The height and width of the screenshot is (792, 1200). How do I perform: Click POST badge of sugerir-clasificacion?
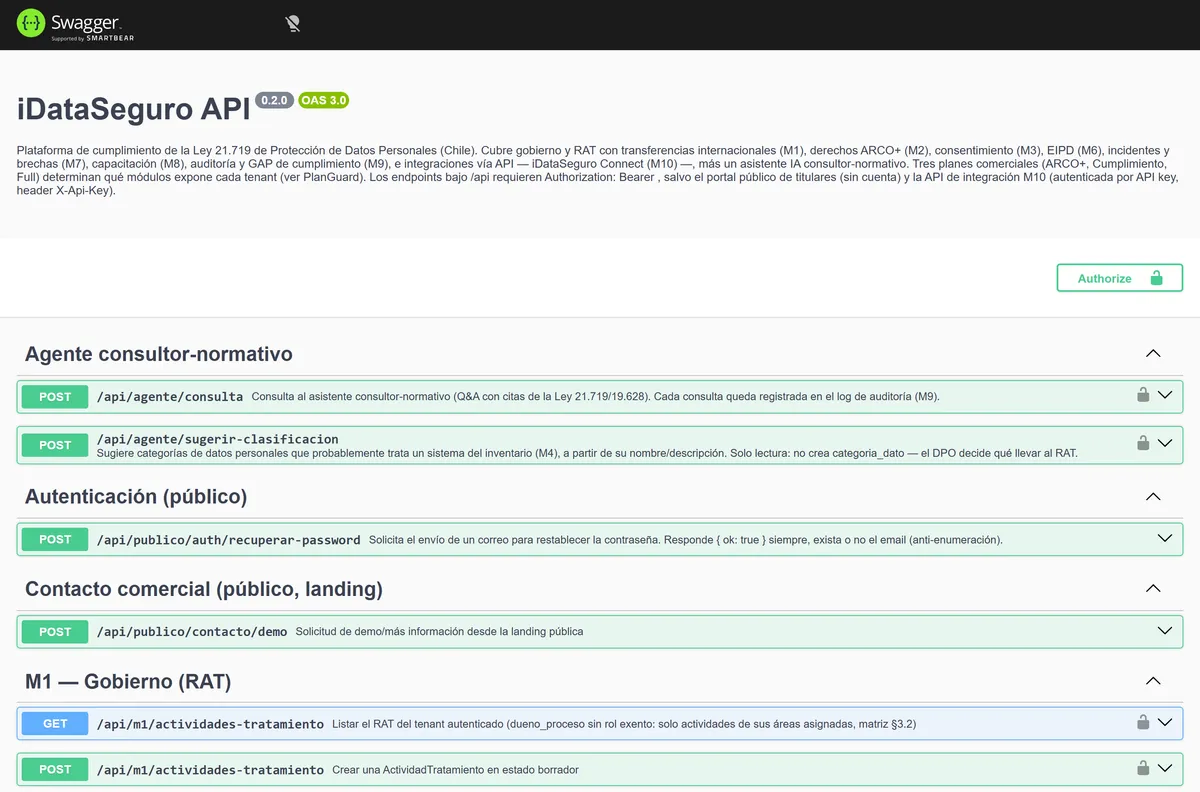click(55, 445)
